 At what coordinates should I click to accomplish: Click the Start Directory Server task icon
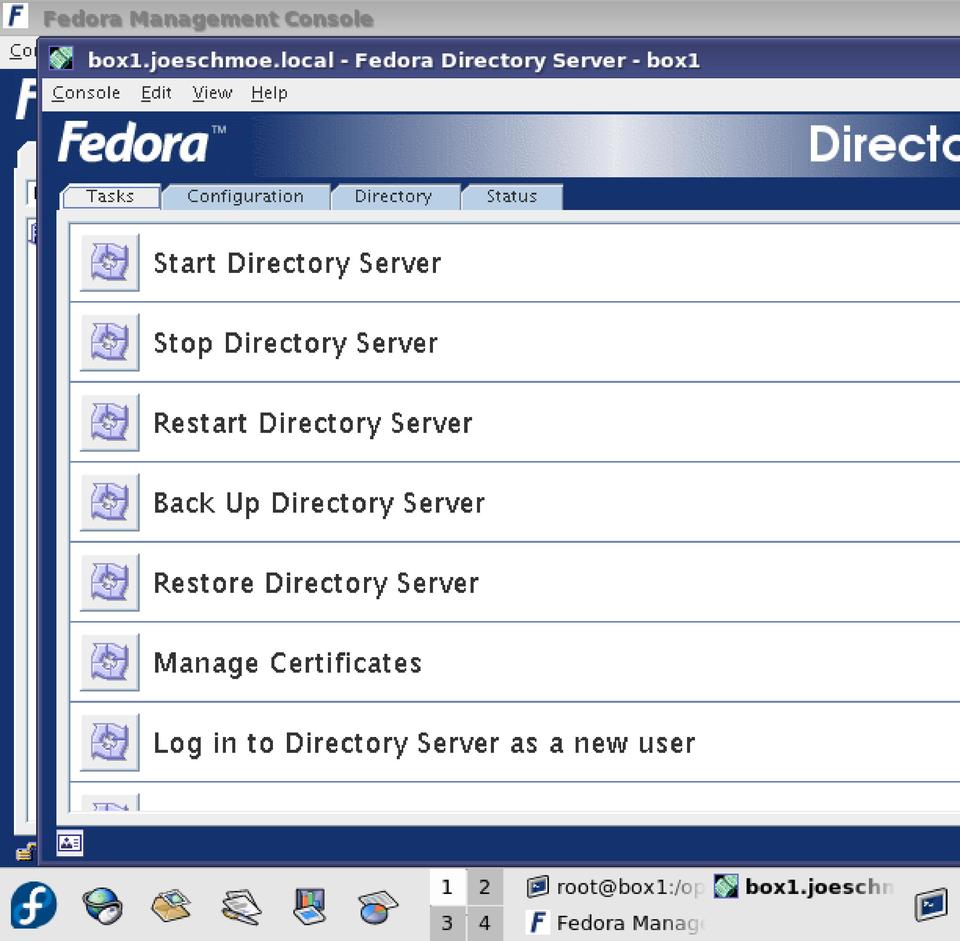click(x=109, y=263)
